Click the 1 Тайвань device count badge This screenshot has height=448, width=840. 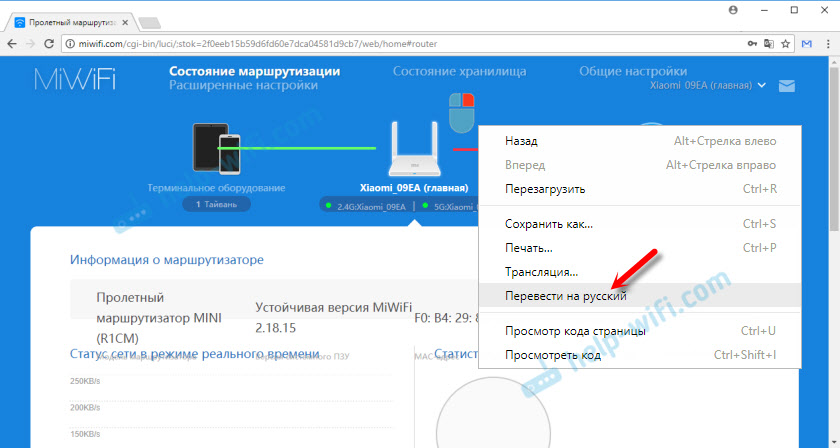[216, 204]
